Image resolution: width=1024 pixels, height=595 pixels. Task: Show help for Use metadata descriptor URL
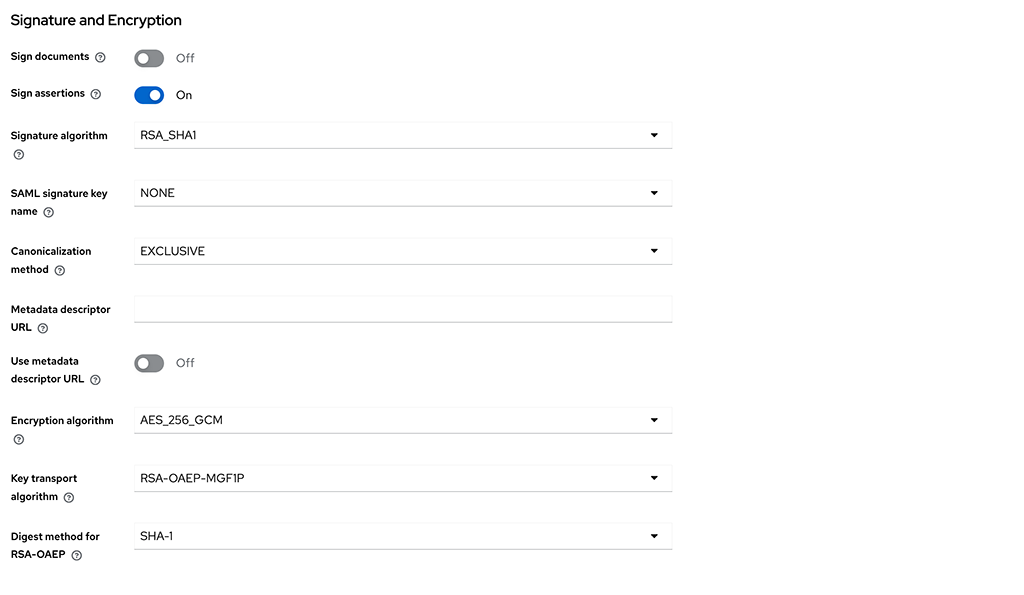pyautogui.click(x=95, y=379)
